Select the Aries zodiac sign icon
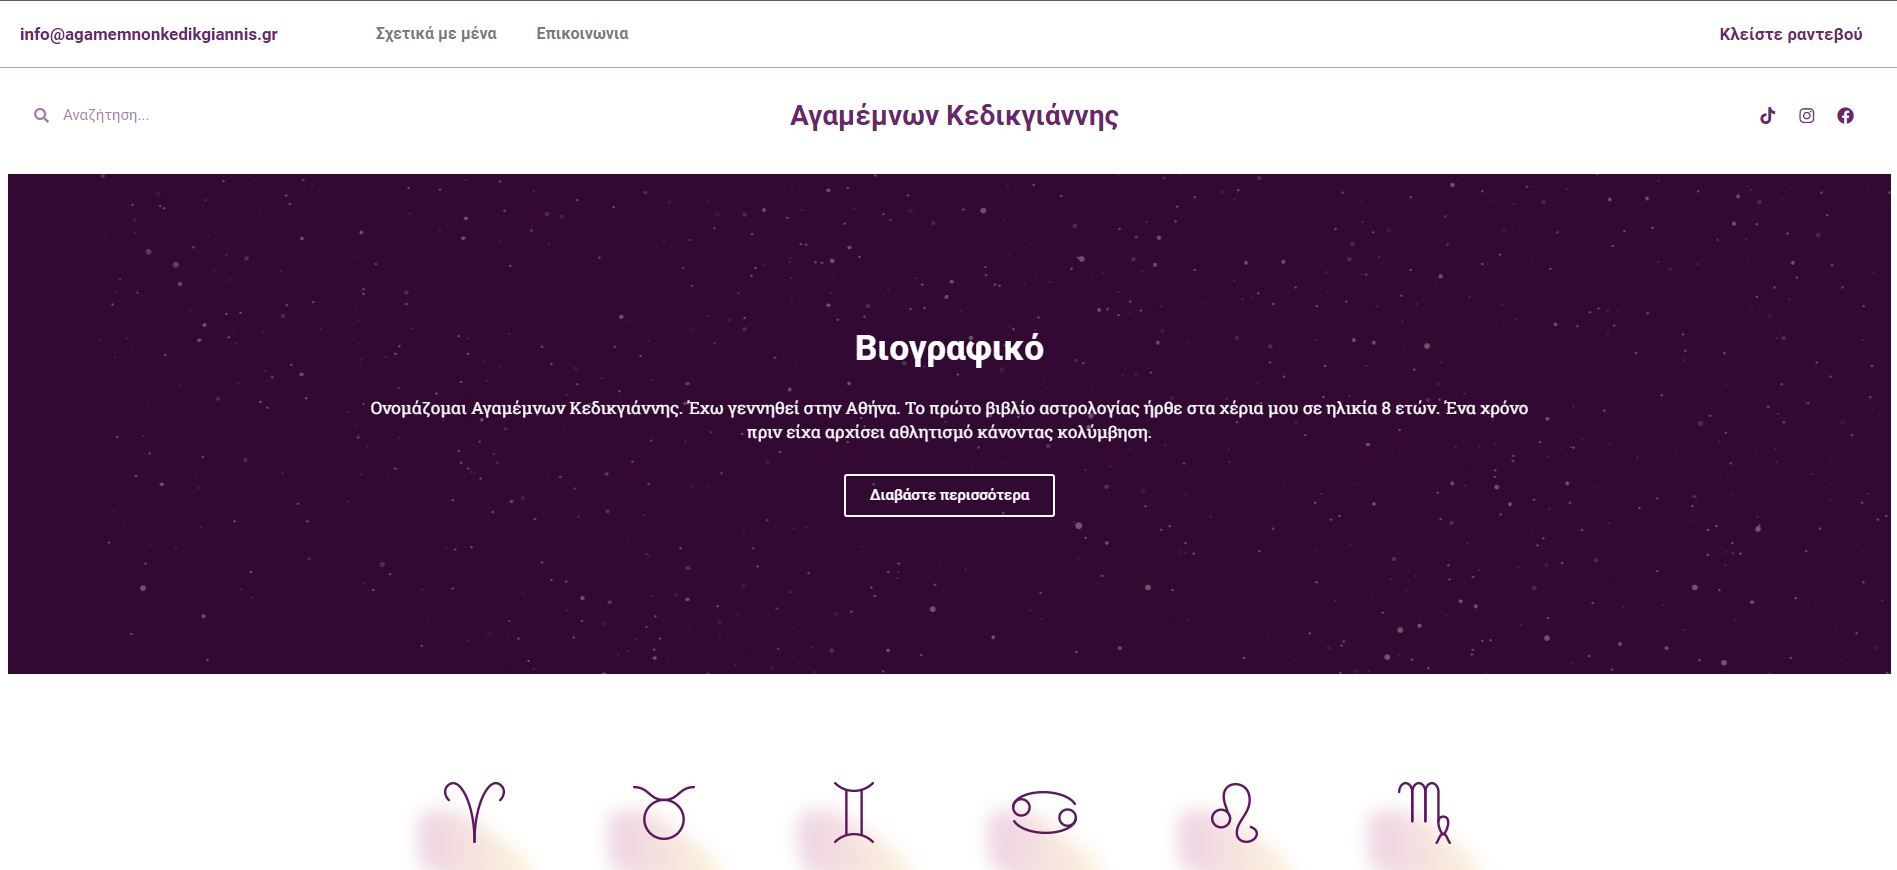1897x870 pixels. 474,811
